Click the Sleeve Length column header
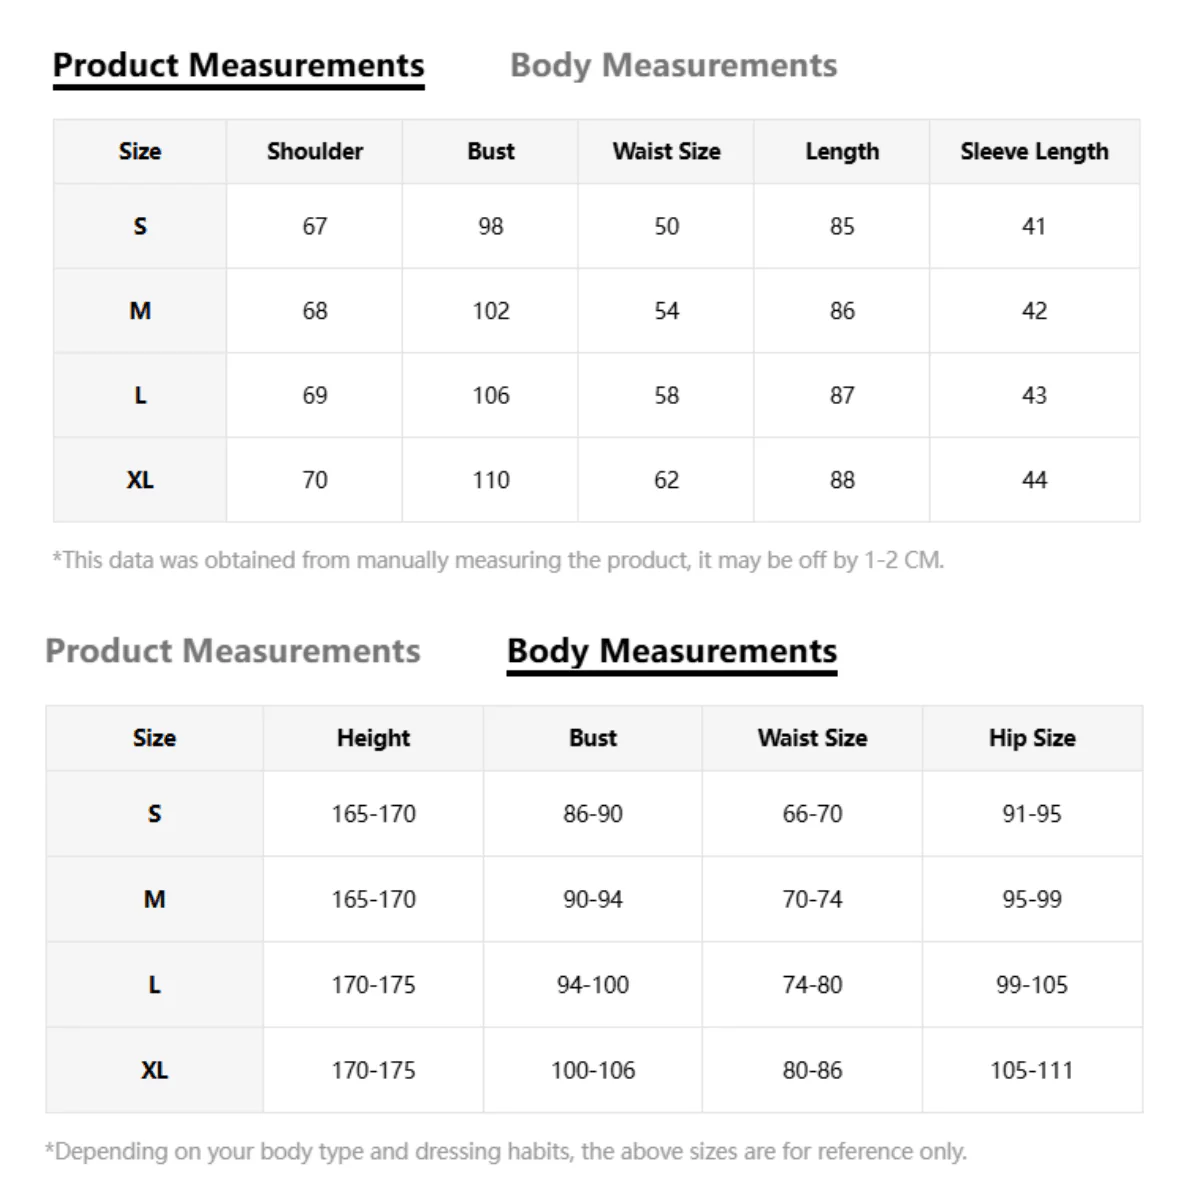 [x=1034, y=152]
